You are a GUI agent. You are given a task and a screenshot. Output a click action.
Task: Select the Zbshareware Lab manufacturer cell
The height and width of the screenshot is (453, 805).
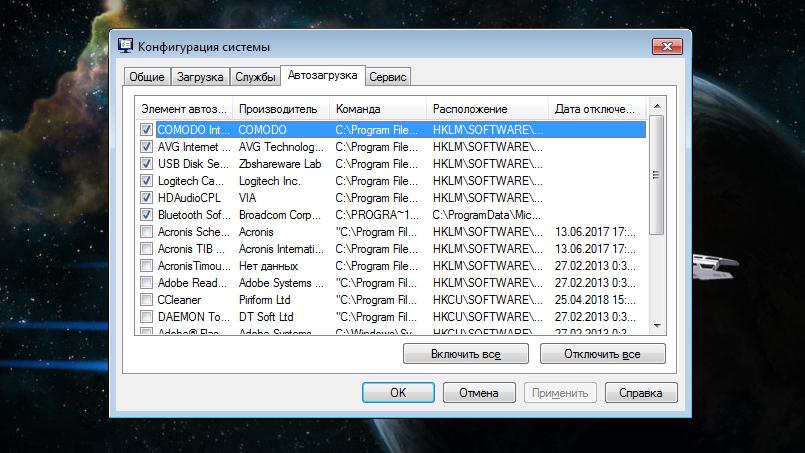(280, 164)
